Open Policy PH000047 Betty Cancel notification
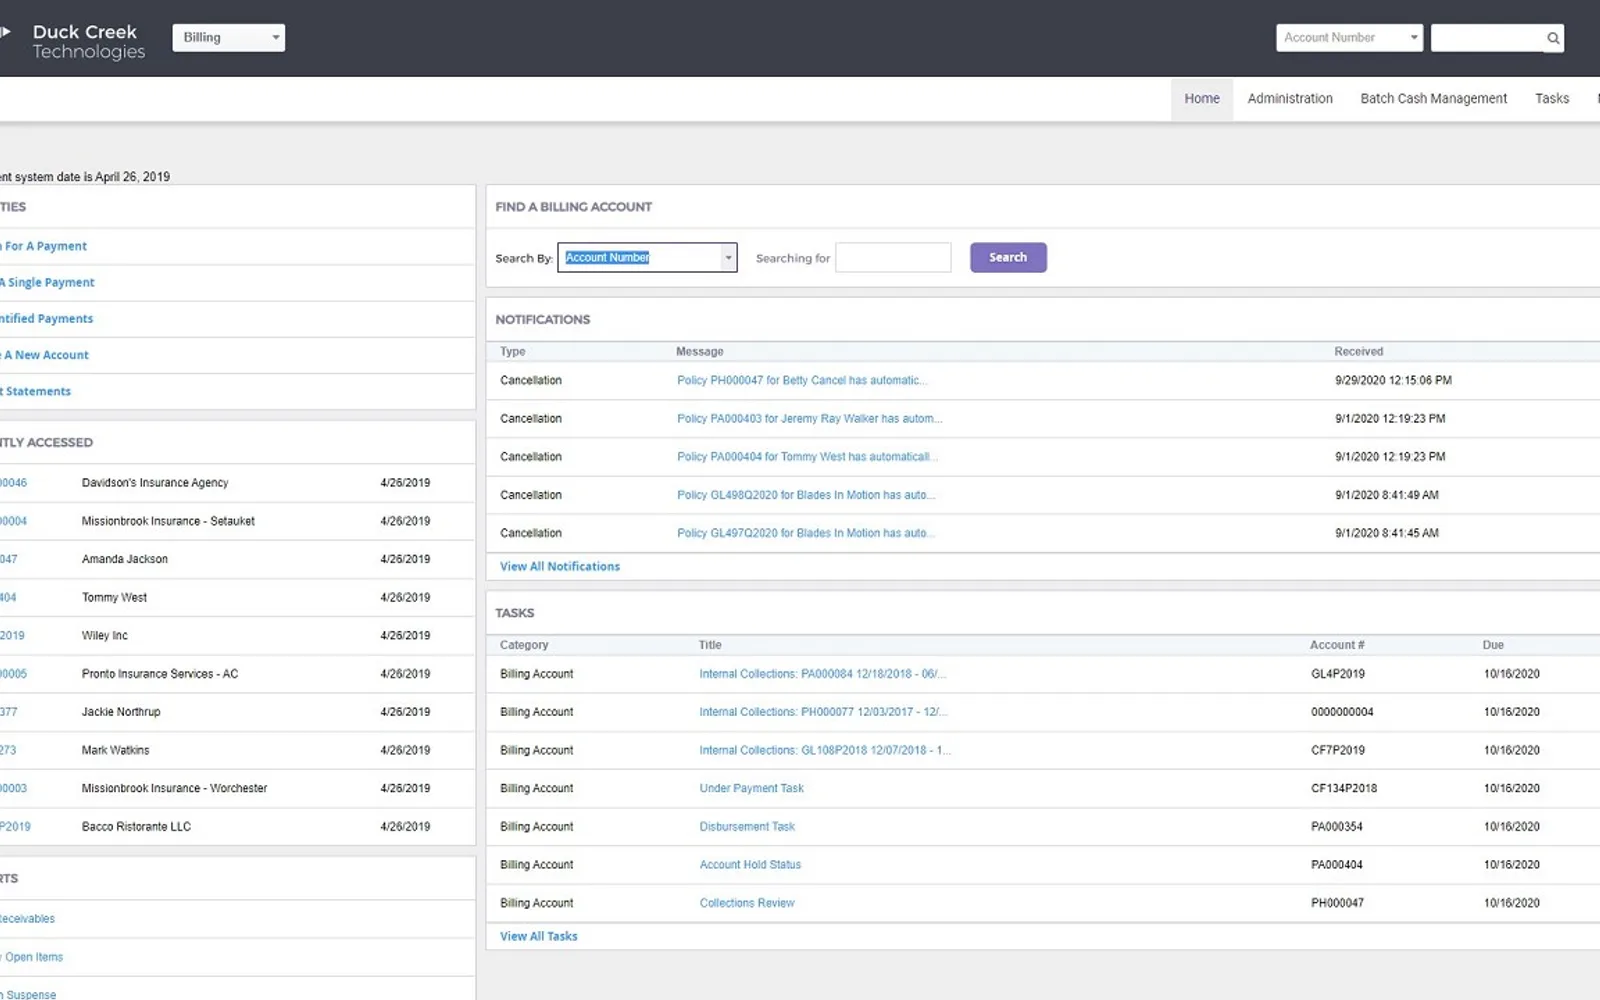The width and height of the screenshot is (1600, 1000). click(802, 381)
